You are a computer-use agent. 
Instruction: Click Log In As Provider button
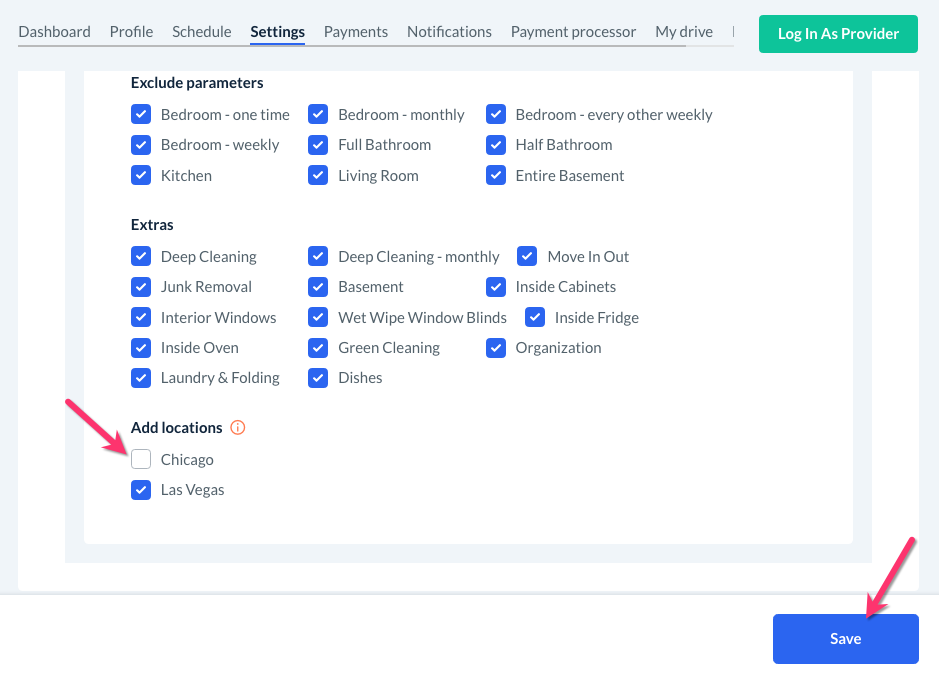[838, 33]
